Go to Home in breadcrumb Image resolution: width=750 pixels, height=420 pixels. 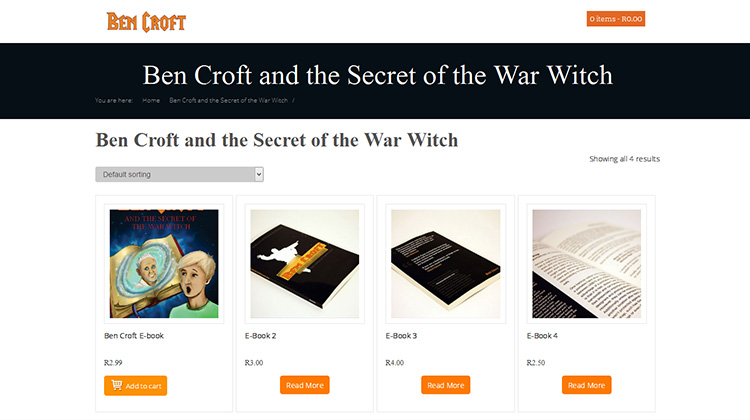point(151,100)
